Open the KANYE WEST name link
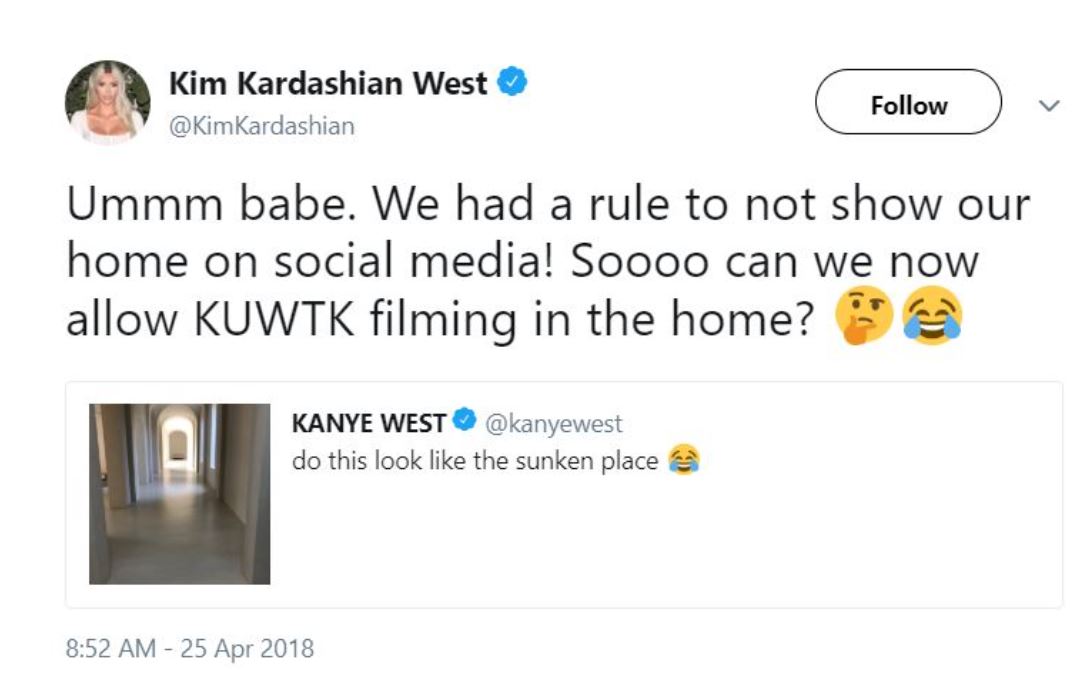This screenshot has width=1081, height=686. coord(368,423)
